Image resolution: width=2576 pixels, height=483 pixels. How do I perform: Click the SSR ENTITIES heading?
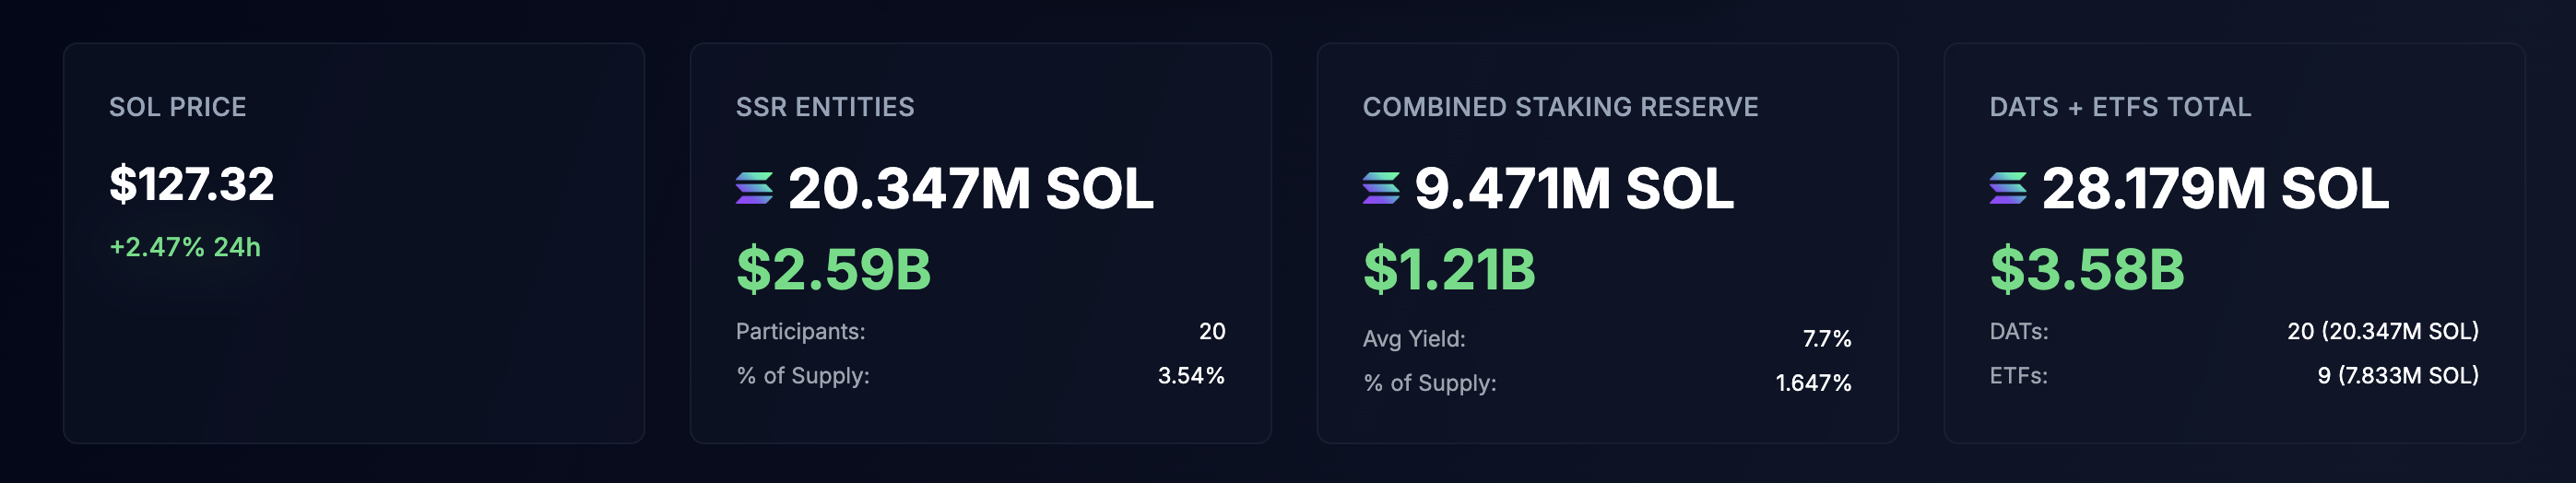tap(825, 107)
